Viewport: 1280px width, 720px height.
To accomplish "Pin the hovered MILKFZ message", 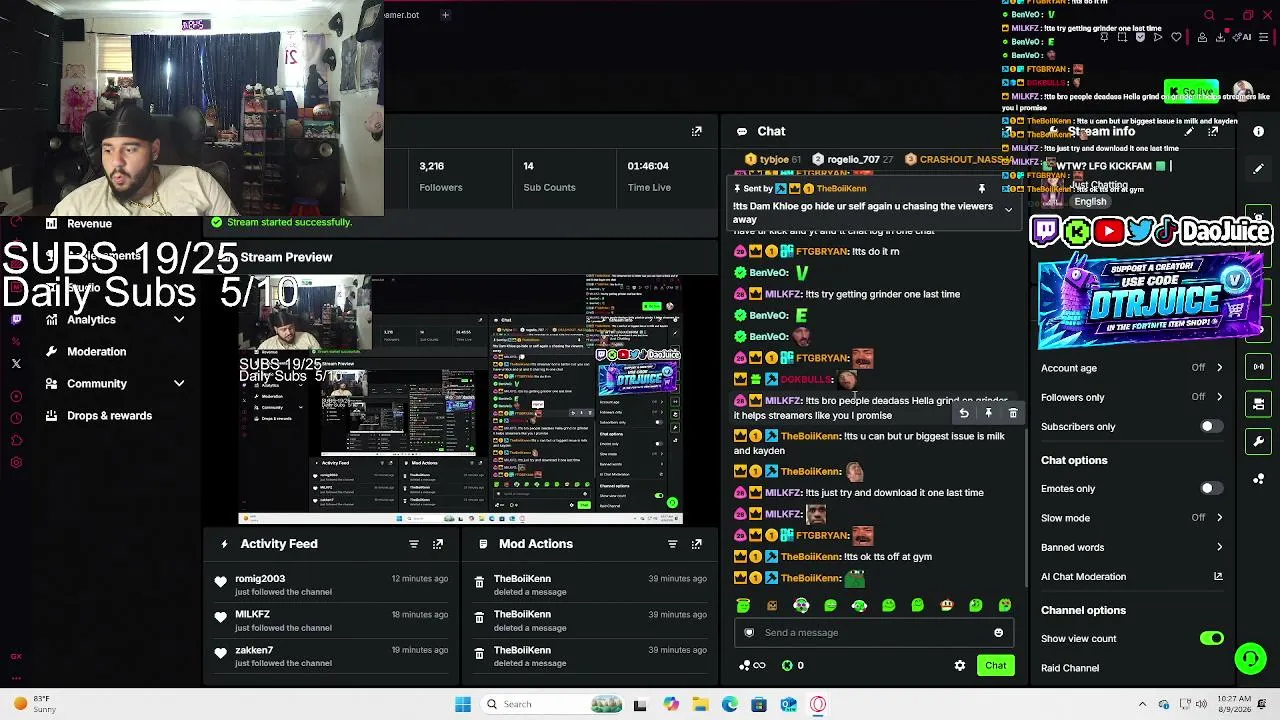I will pyautogui.click(x=988, y=413).
